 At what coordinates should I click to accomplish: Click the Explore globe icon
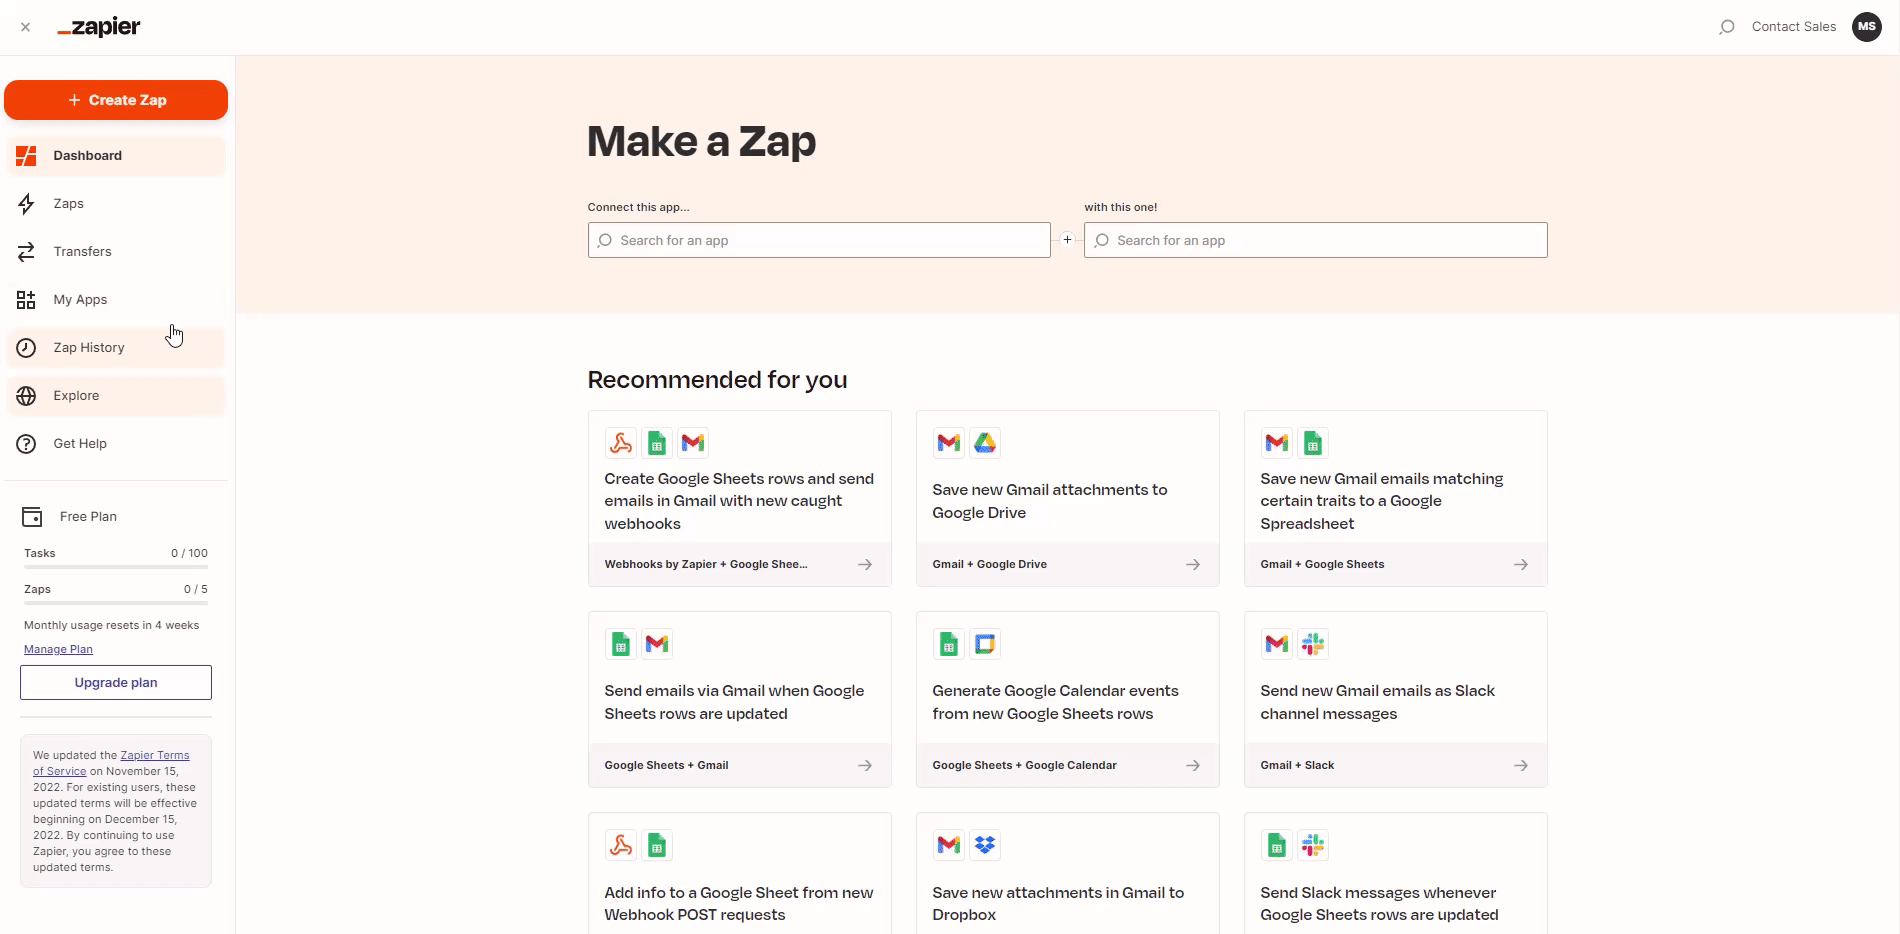(x=27, y=396)
